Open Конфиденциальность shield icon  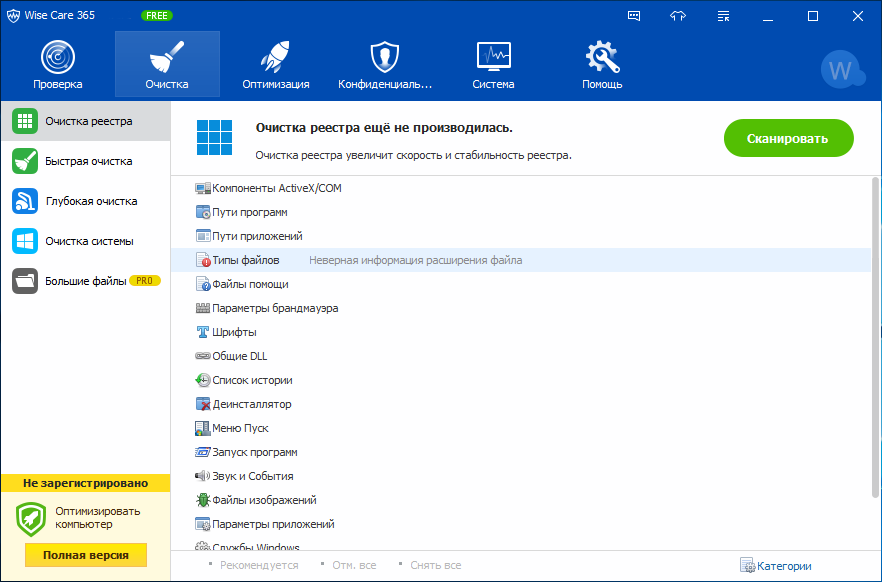coord(385,57)
